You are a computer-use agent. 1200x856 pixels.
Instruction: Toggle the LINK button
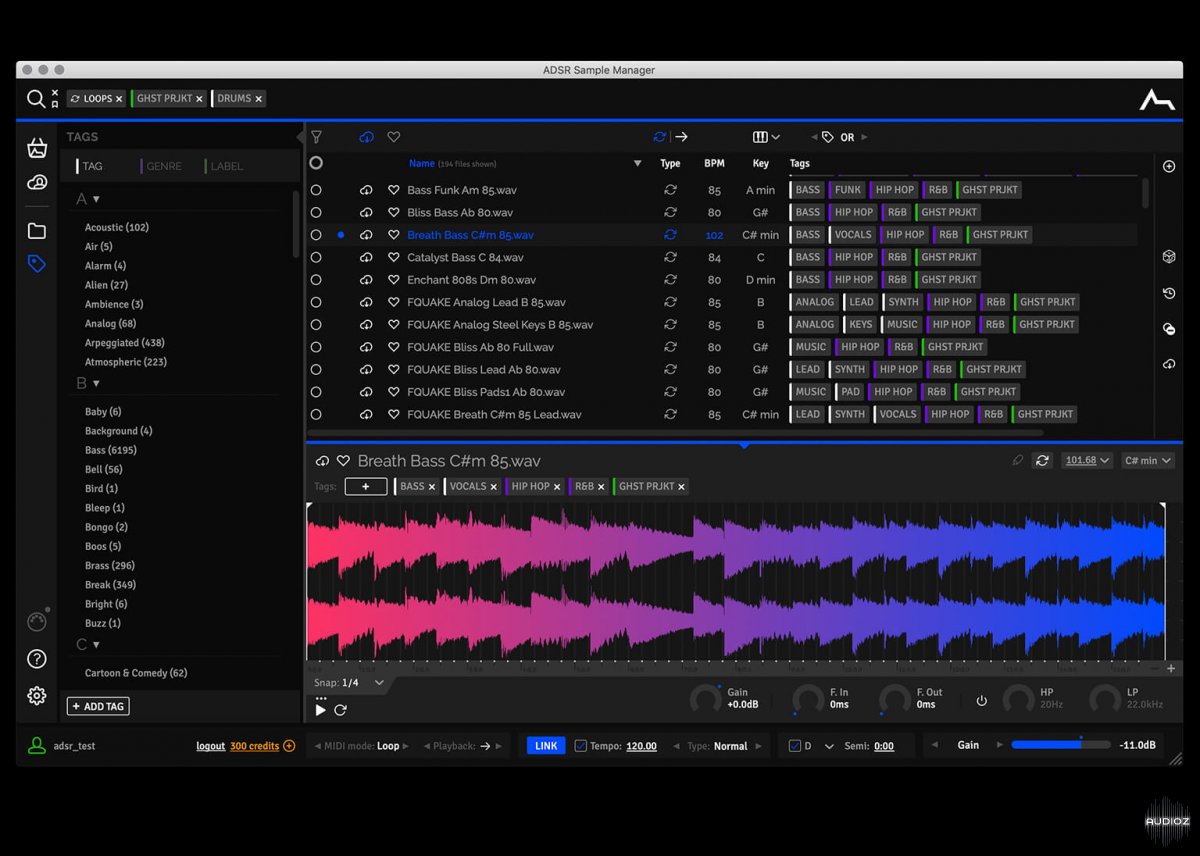(546, 746)
